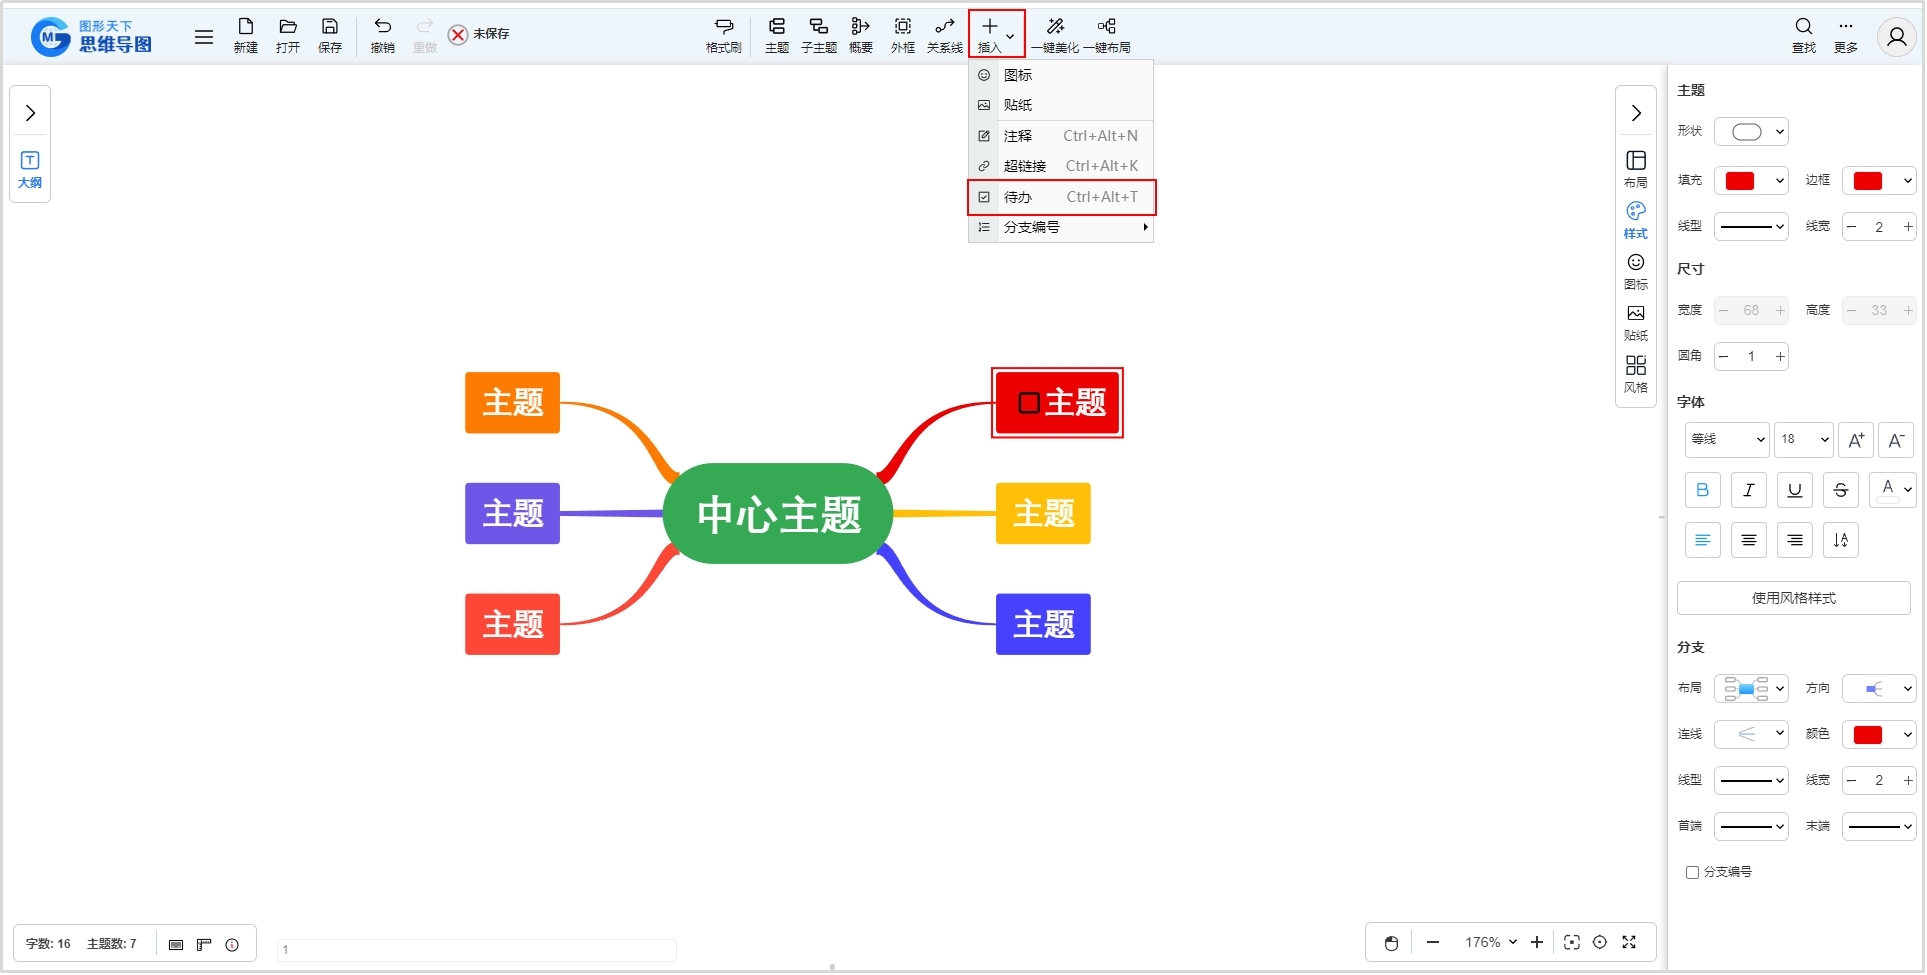Viewport: 1927px width, 975px height.
Task: Enable the 分支编号 checkbox
Action: pos(1692,873)
